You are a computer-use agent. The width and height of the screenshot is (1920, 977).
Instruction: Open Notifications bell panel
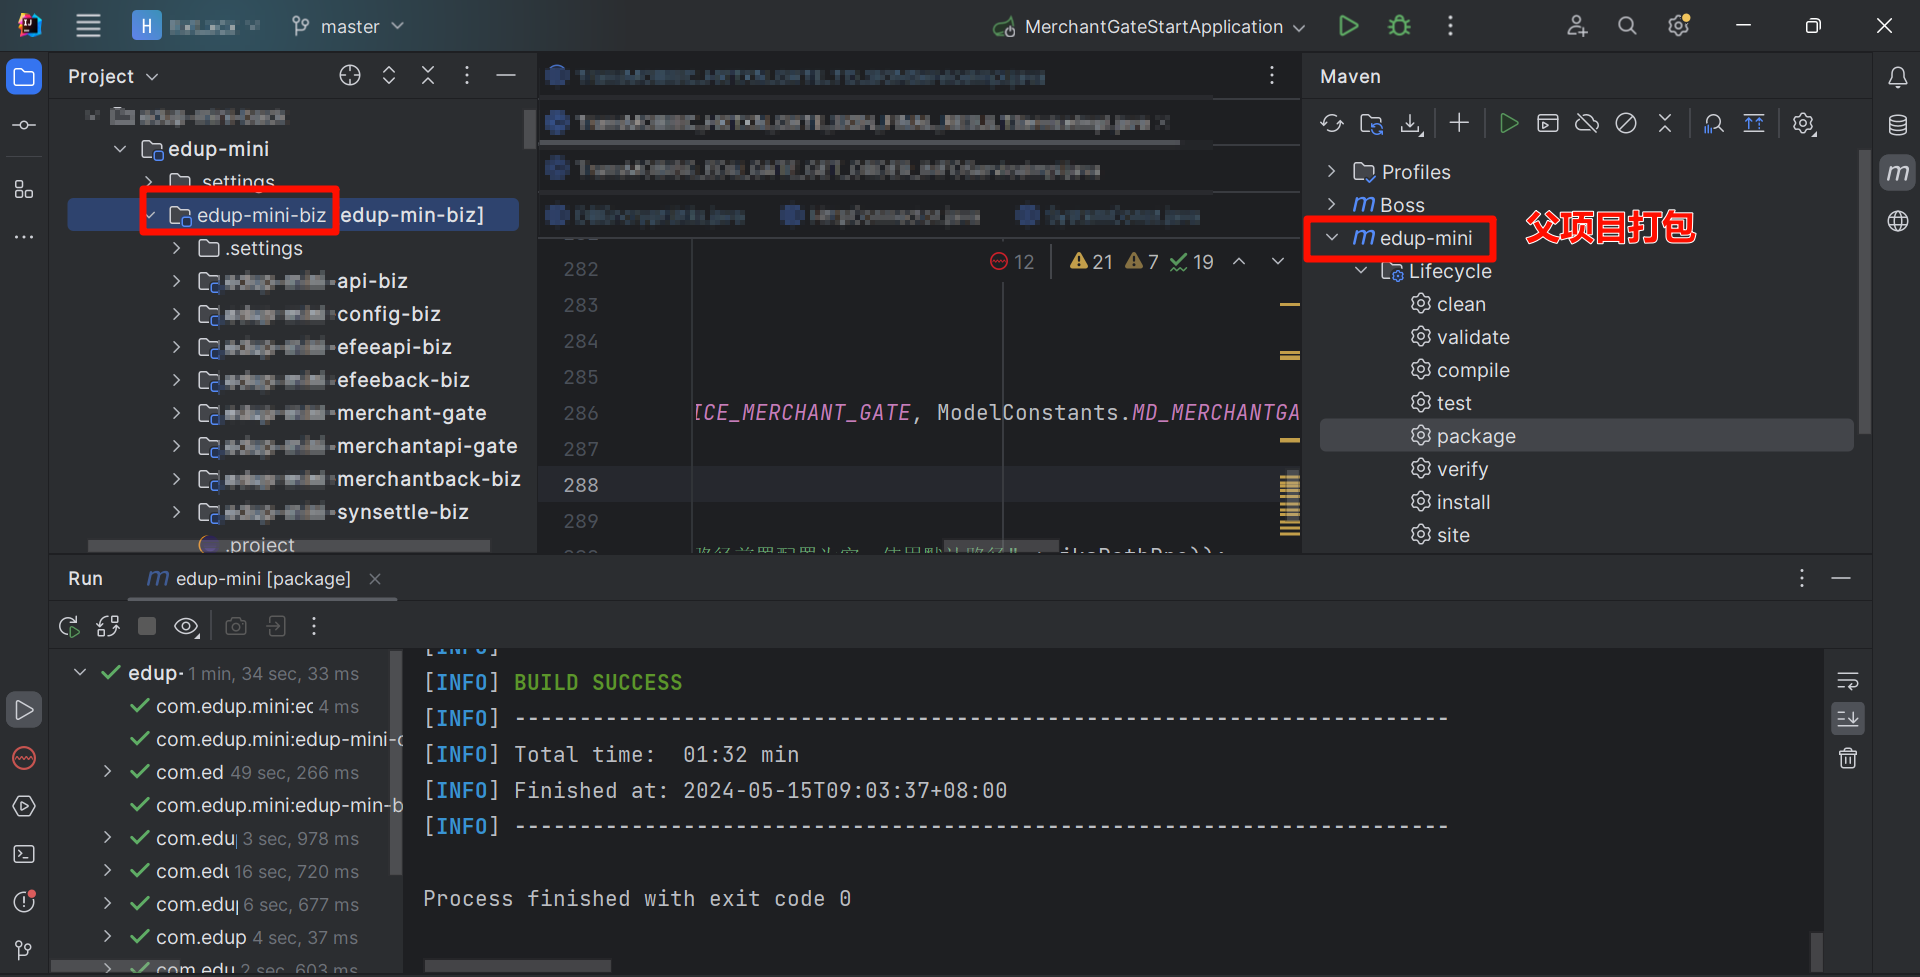(1897, 77)
